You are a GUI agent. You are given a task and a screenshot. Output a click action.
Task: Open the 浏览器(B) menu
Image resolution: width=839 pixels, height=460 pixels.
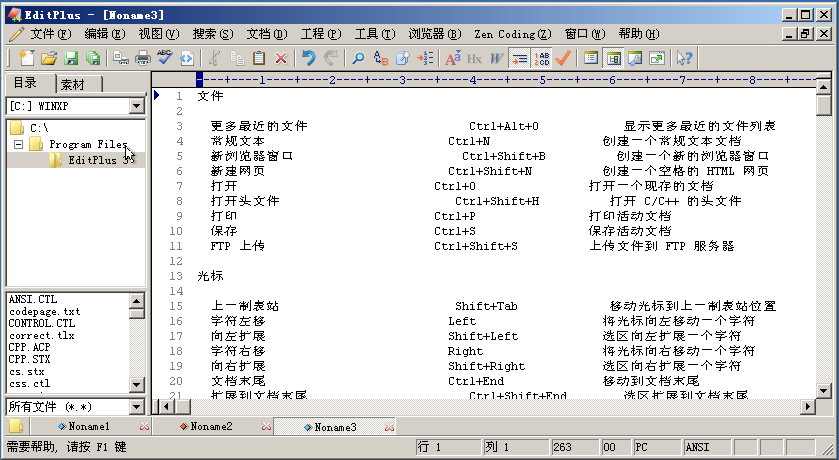point(435,34)
